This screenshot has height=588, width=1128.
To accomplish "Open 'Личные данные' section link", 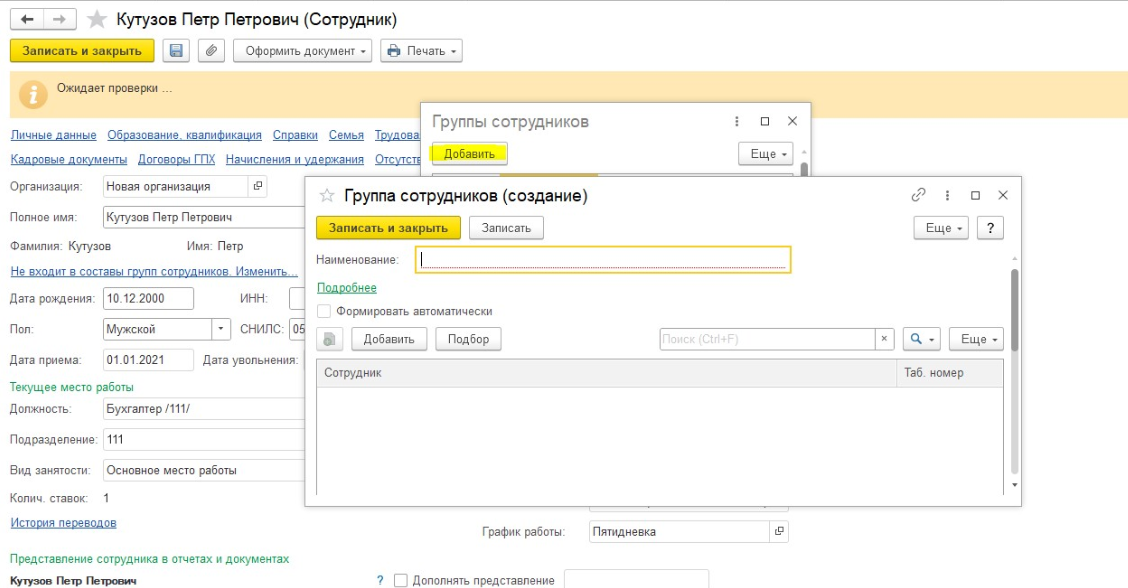I will coord(53,135).
